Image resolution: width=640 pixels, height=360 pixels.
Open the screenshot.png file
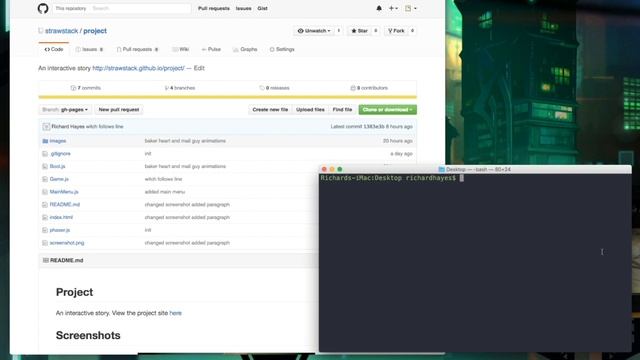[67, 243]
